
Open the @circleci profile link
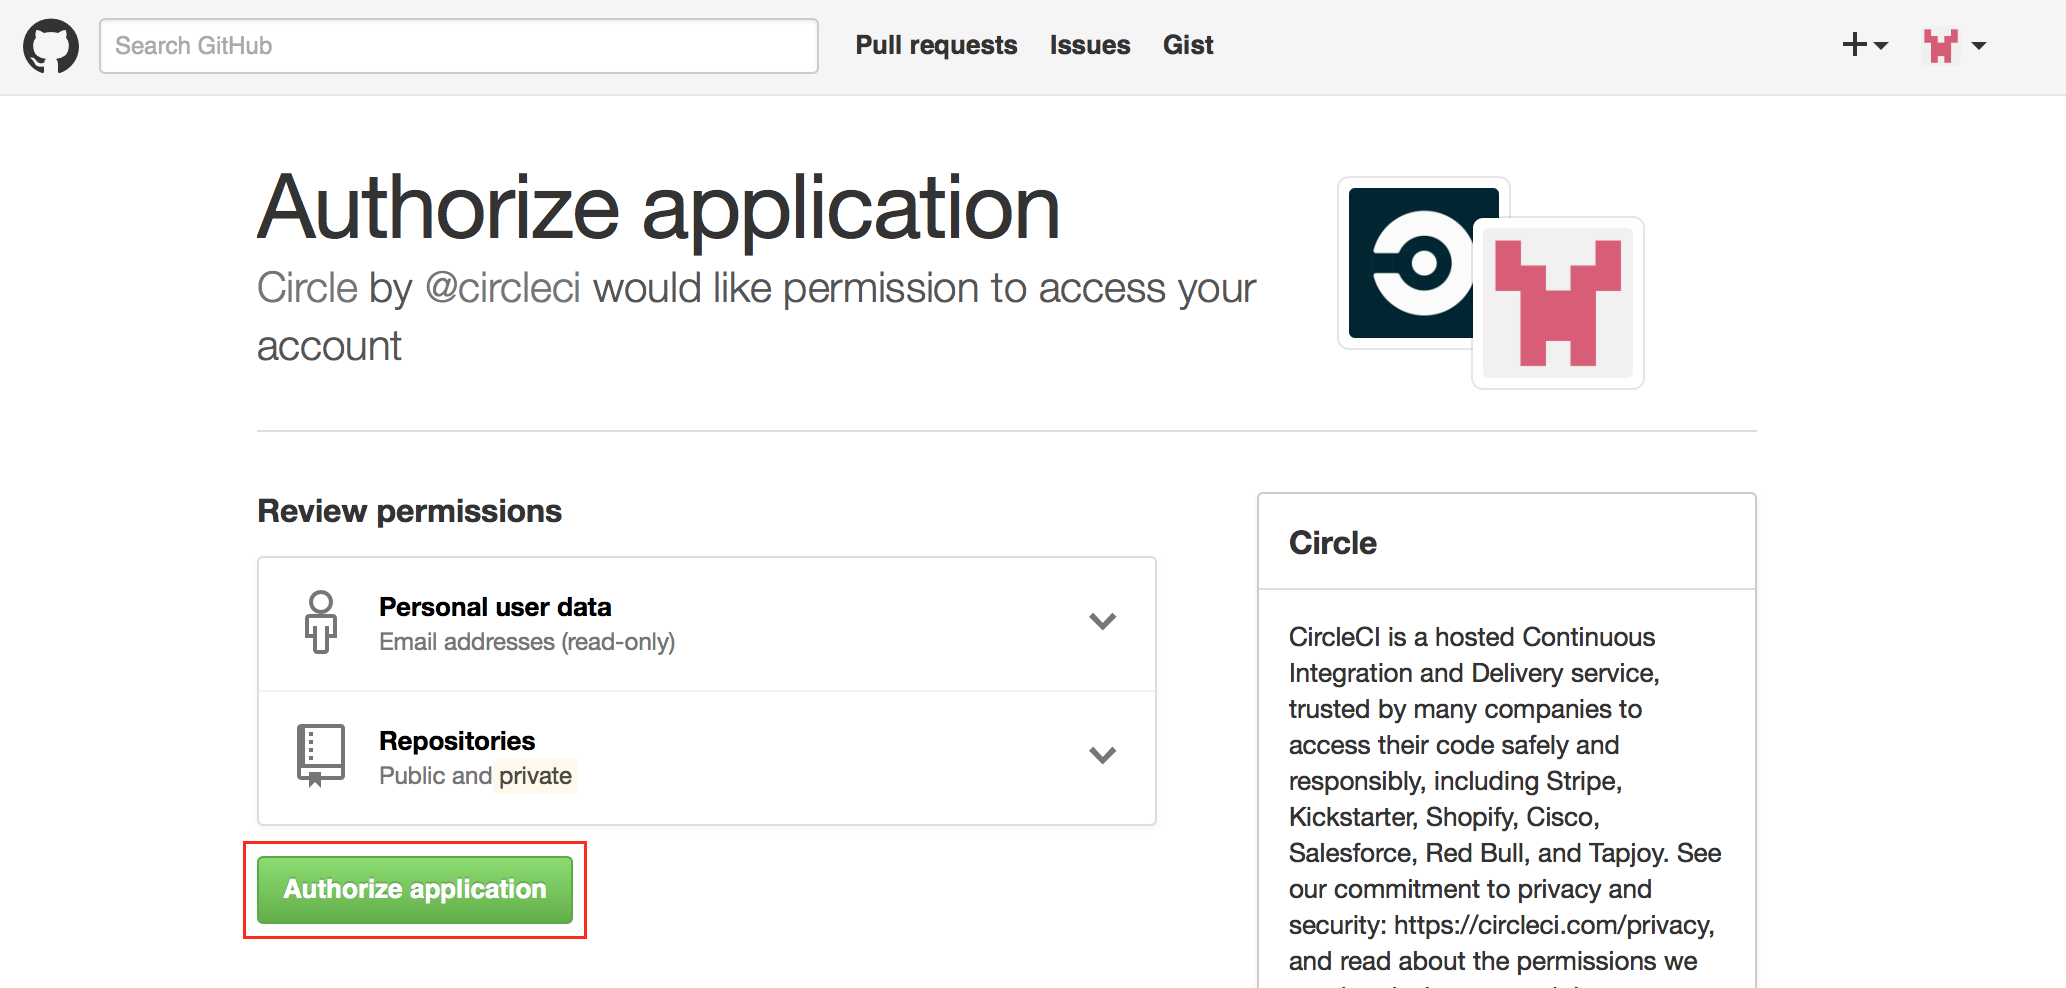505,287
